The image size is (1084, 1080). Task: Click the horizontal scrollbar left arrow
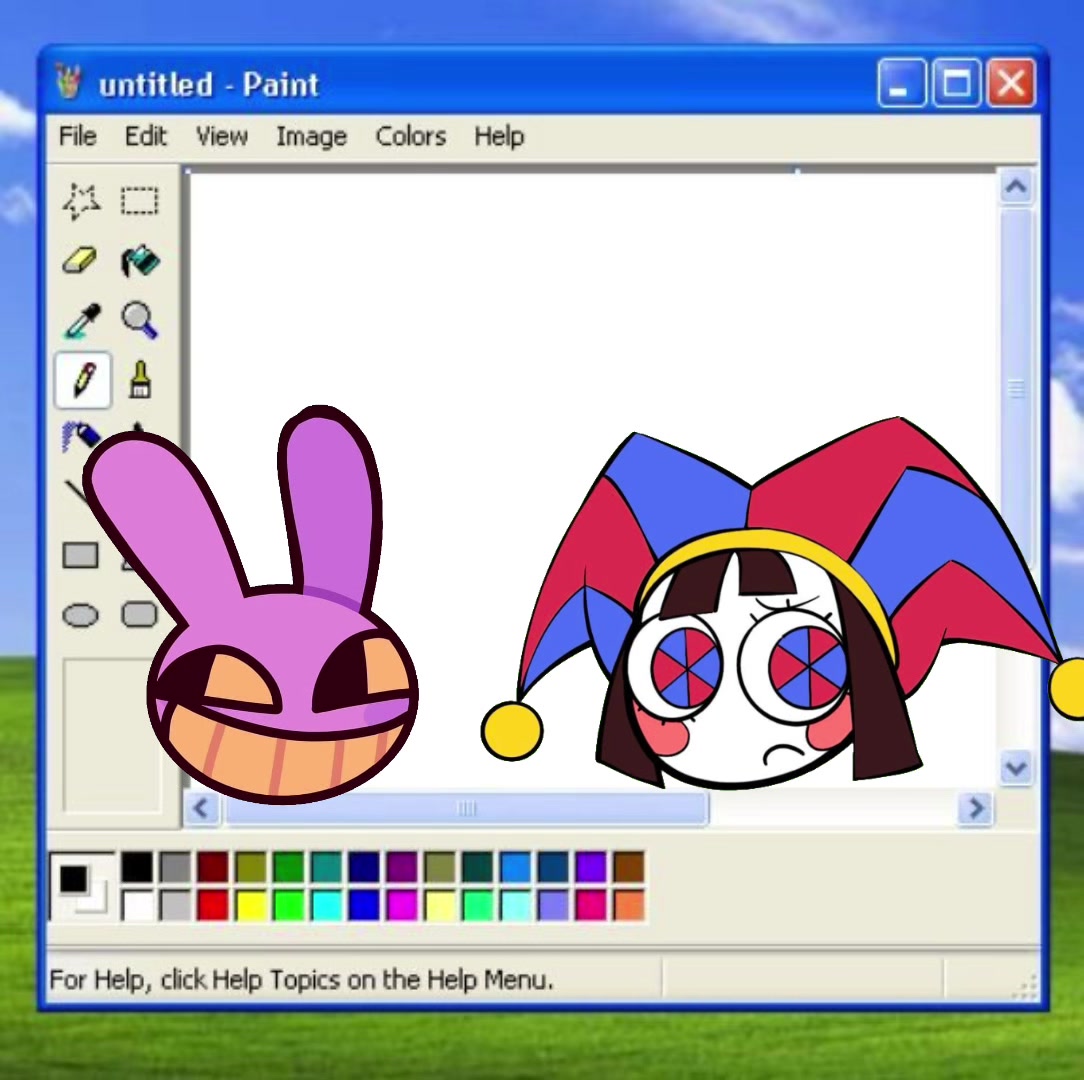tap(201, 808)
